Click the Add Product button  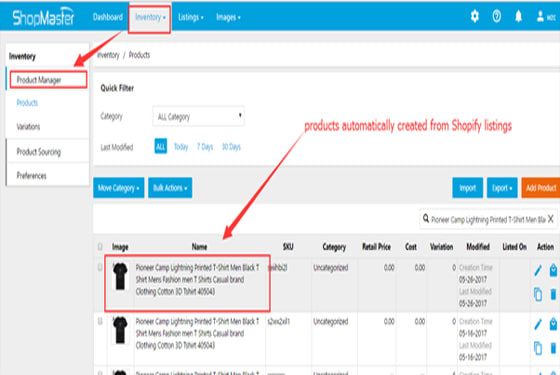541,188
